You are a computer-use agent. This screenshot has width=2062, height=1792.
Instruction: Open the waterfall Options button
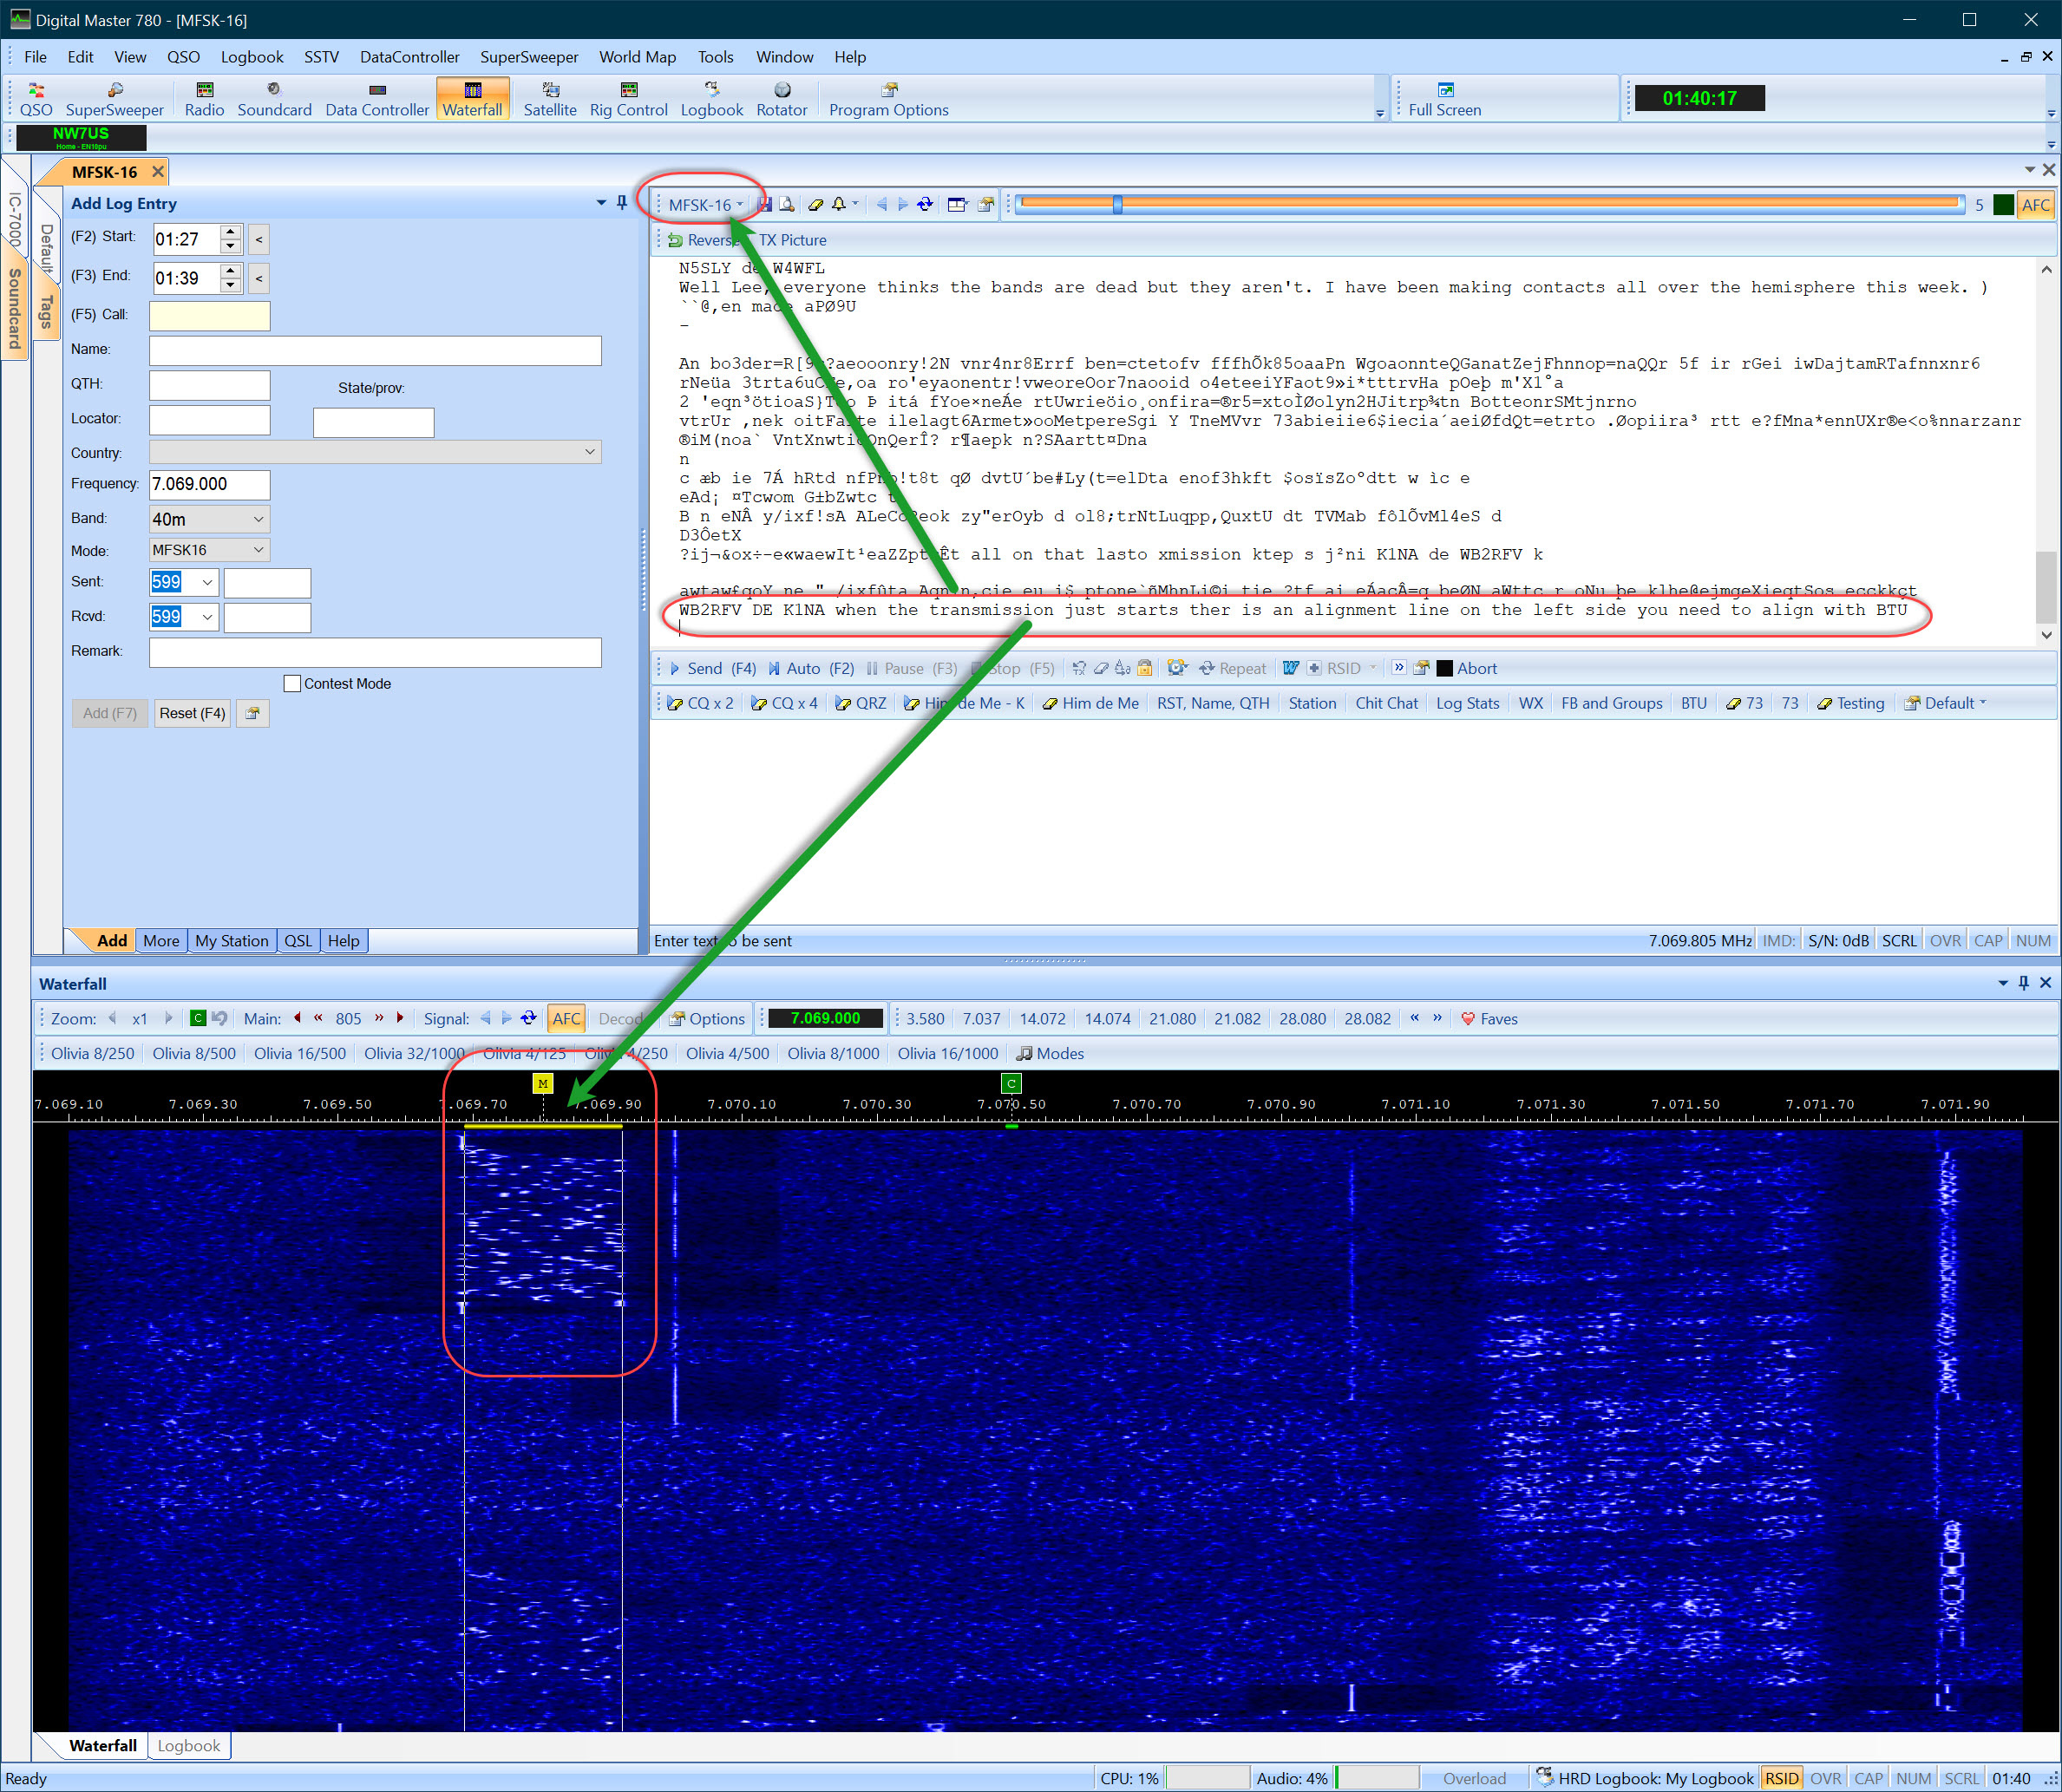pyautogui.click(x=706, y=1019)
